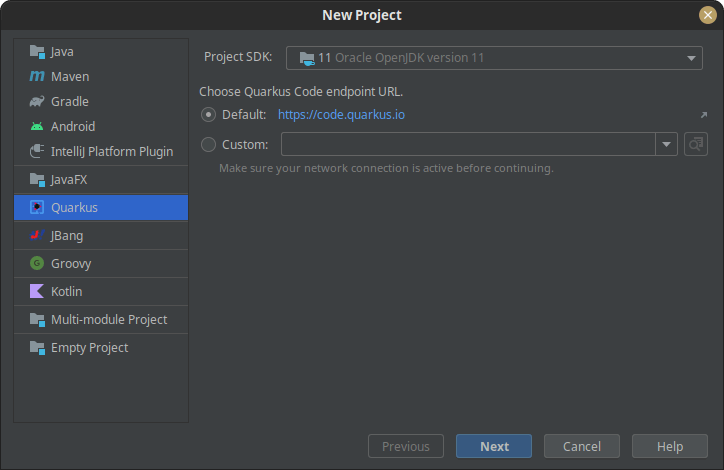This screenshot has height=470, width=724.
Task: Click the IntelliJ Platform Plugin plug icon
Action: (37, 151)
